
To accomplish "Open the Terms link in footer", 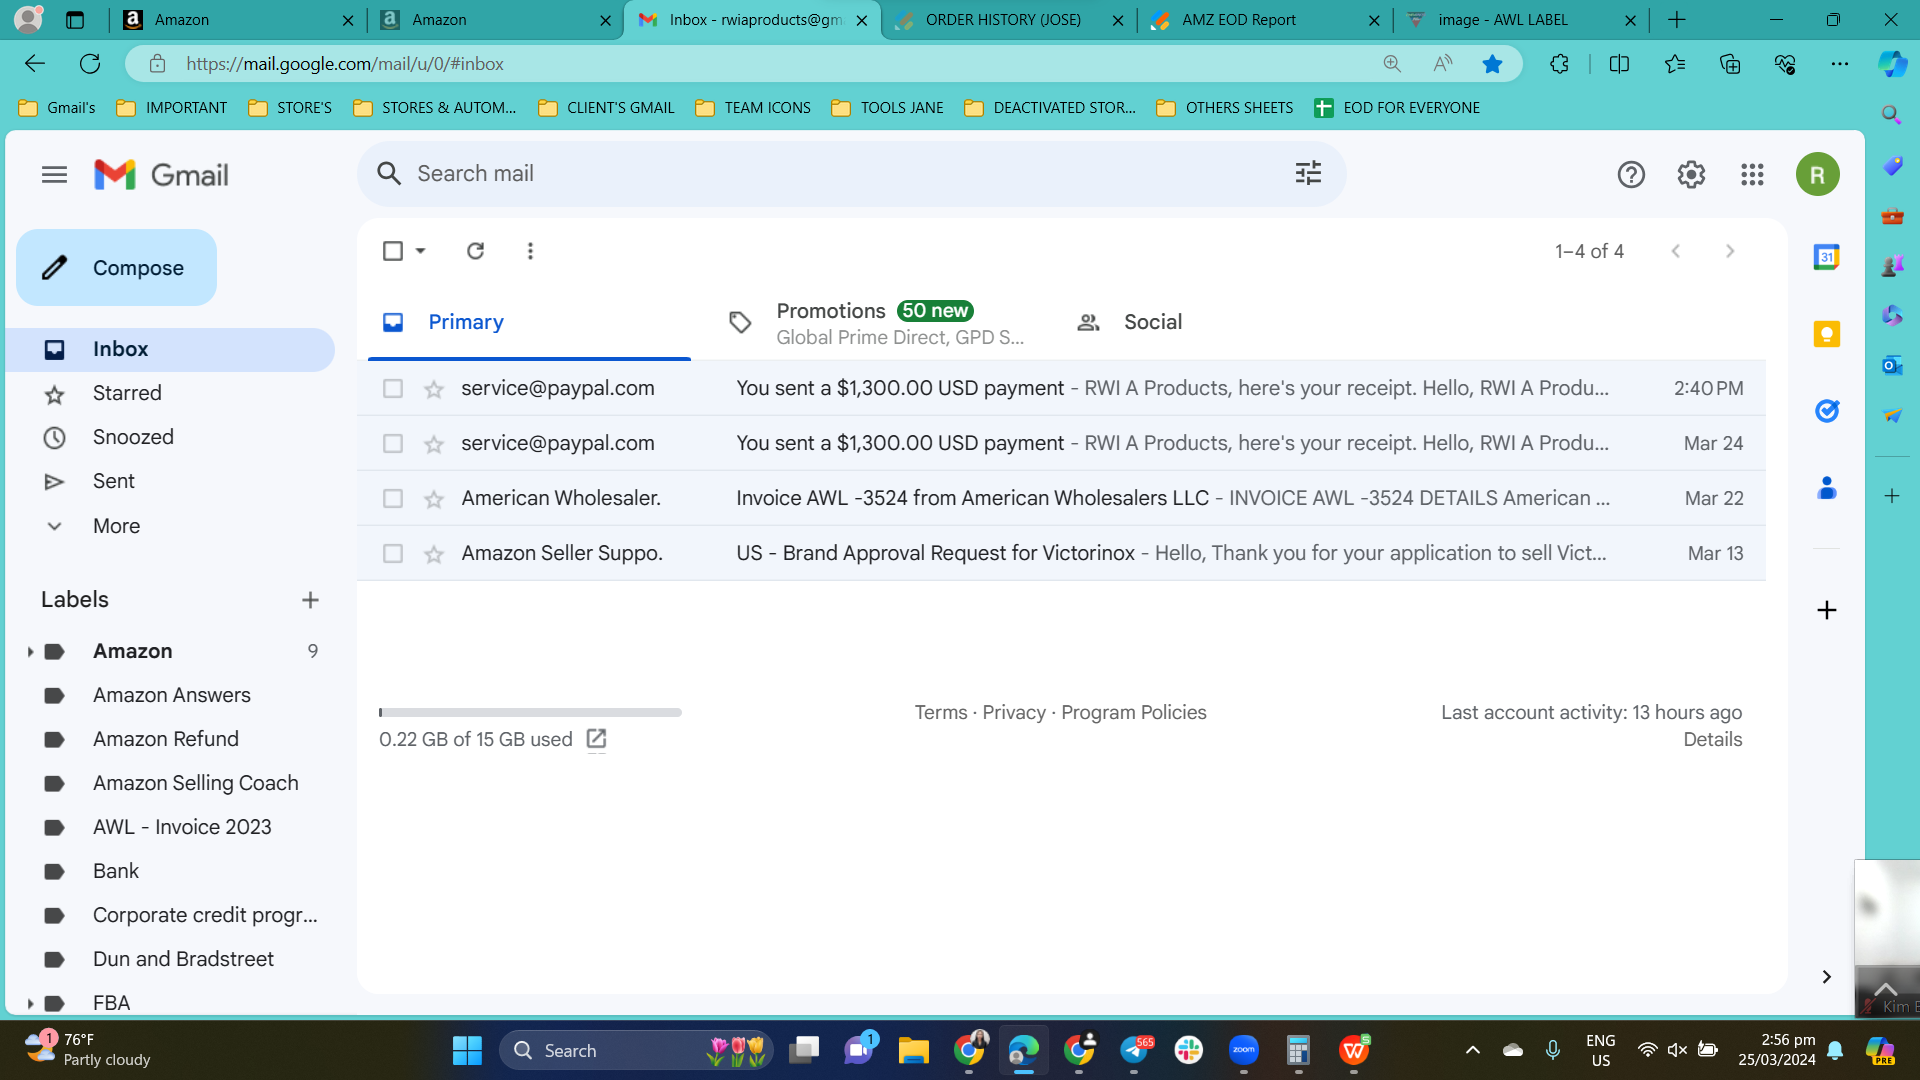I will 941,713.
